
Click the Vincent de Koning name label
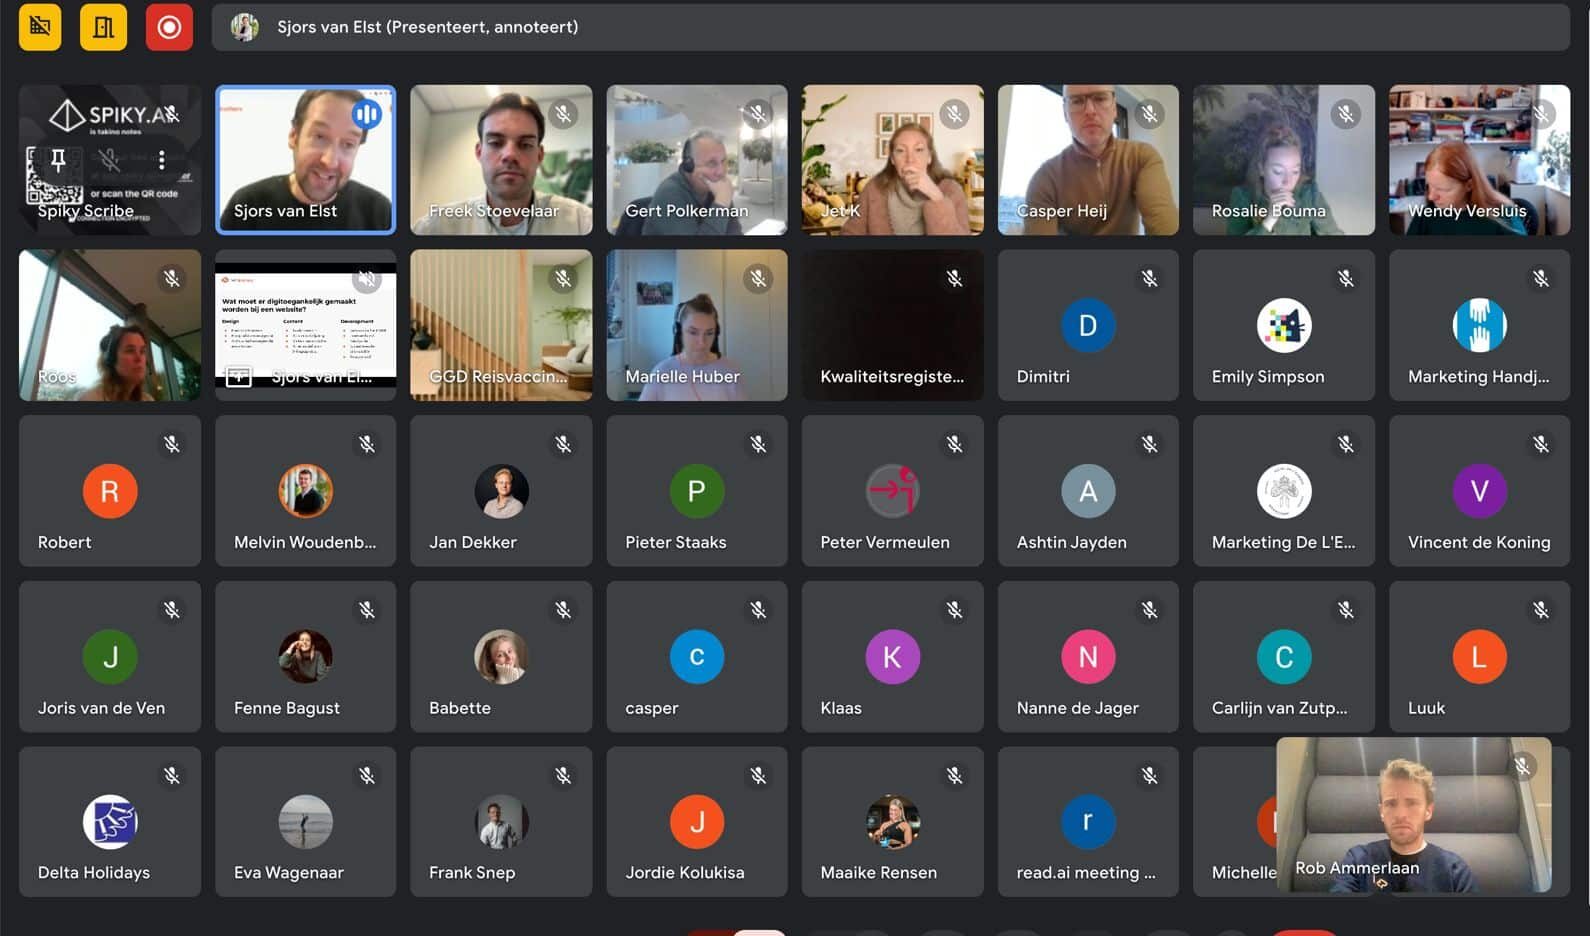[1479, 542]
